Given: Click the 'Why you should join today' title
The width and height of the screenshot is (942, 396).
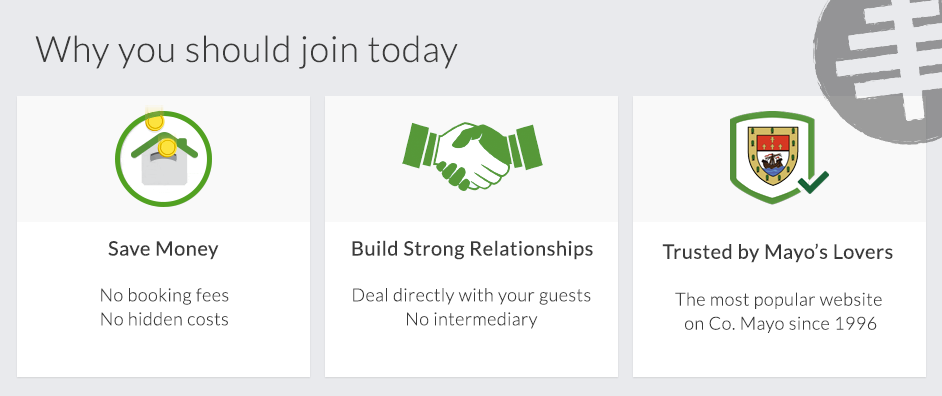Looking at the screenshot, I should pos(246,50).
